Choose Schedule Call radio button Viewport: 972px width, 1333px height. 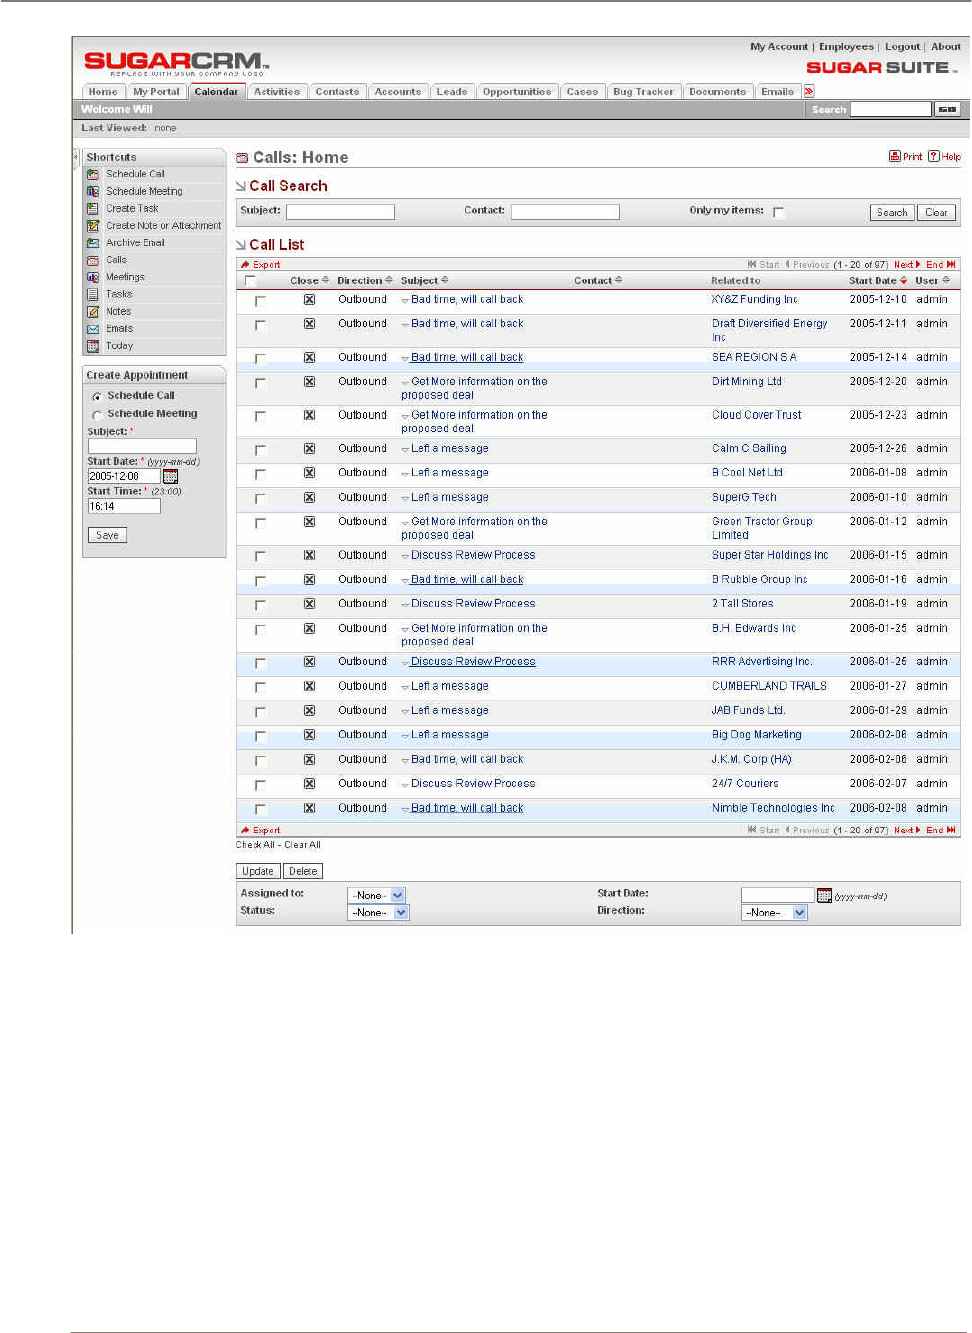click(x=97, y=397)
